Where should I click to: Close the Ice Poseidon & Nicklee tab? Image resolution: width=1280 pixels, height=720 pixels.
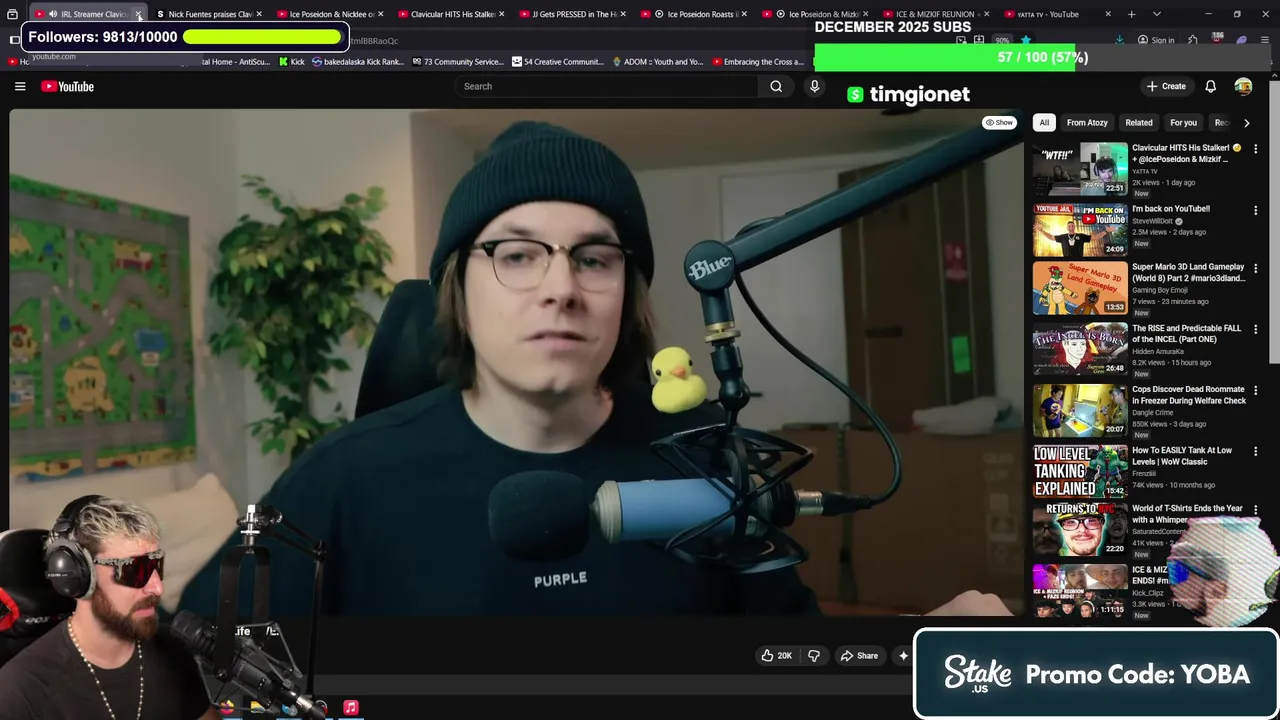coord(380,14)
